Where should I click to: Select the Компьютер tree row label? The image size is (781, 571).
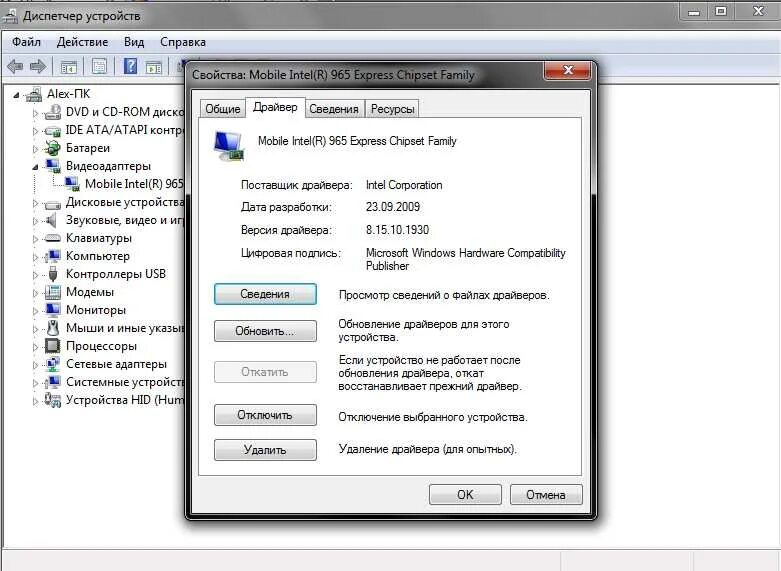click(98, 256)
